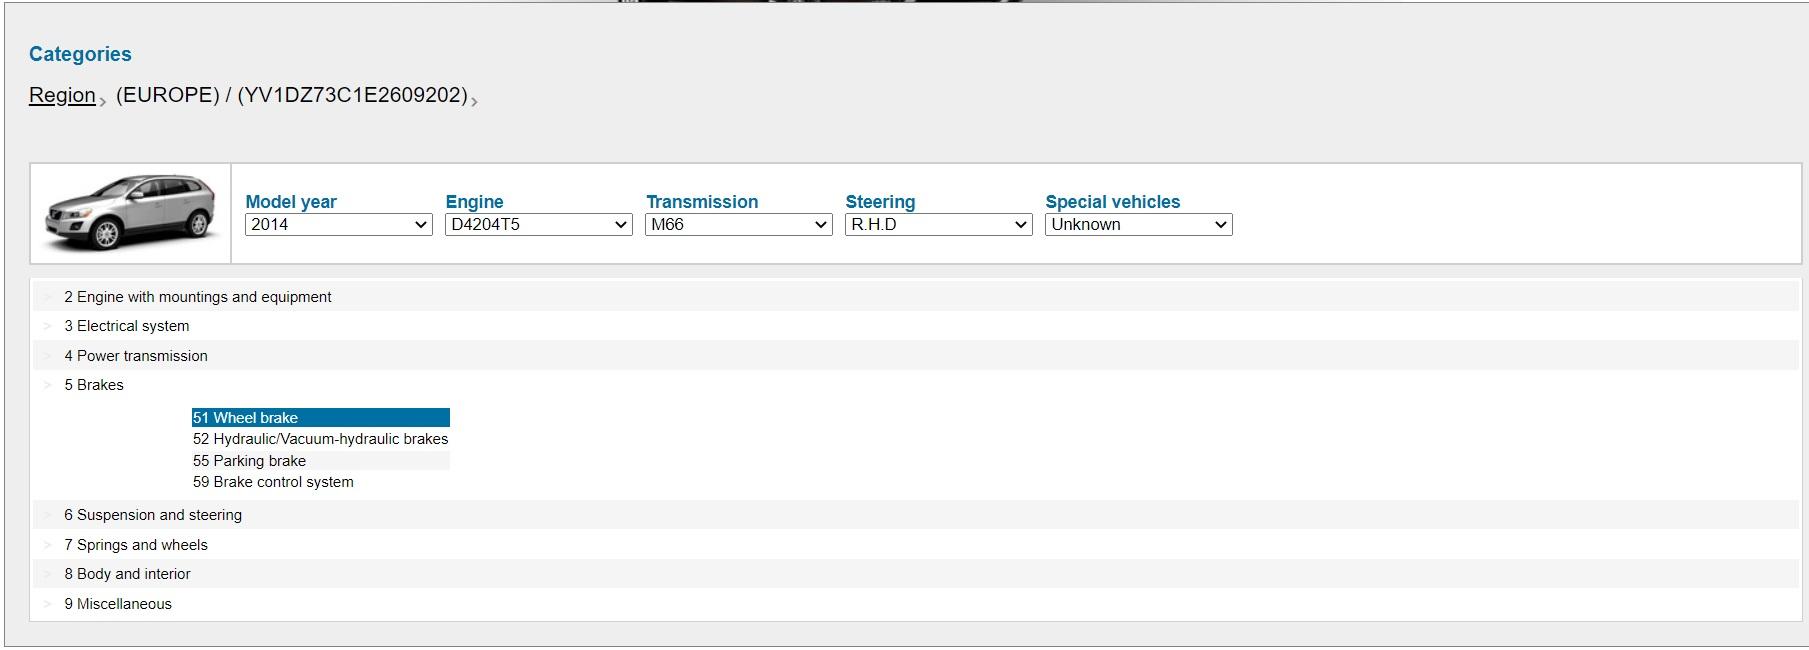Expand 3 Electrical system category

[x=127, y=326]
